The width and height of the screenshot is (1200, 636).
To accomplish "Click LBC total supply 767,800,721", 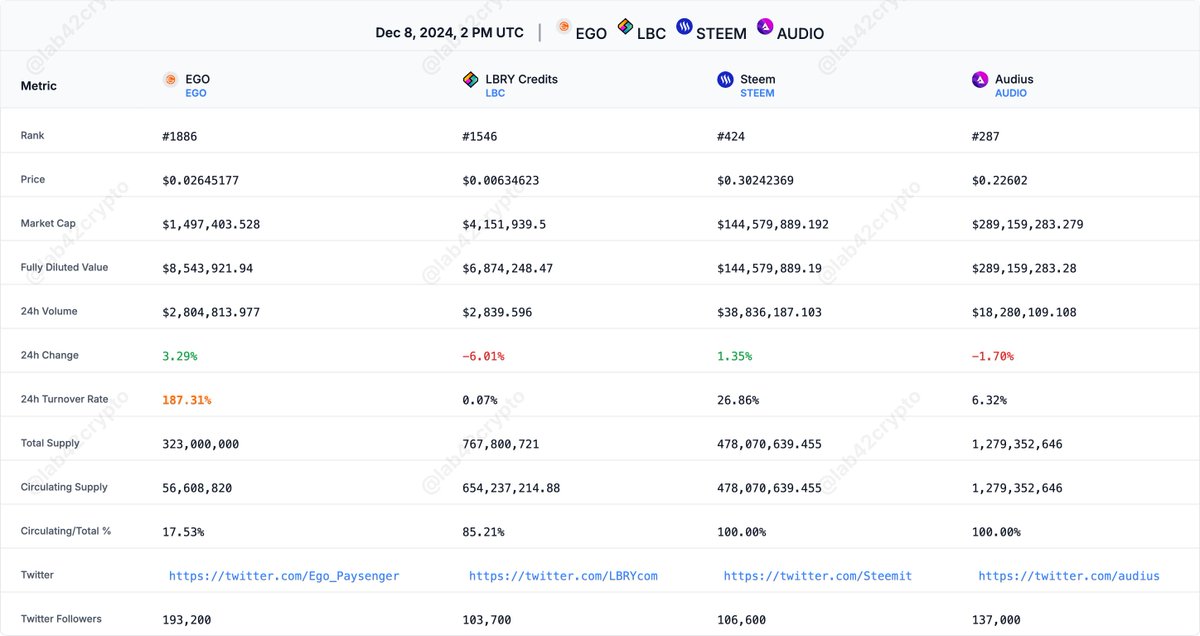I will pyautogui.click(x=501, y=444).
